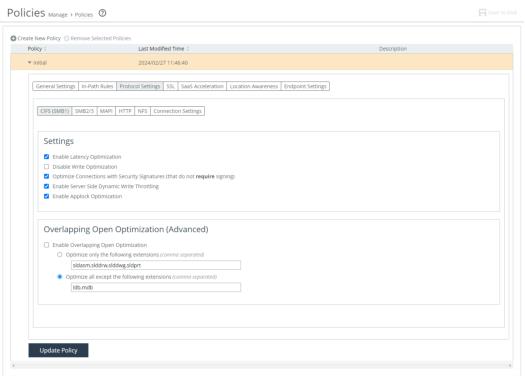The image size is (525, 376).
Task: Click Create New Policy link
Action: [x=39, y=38]
